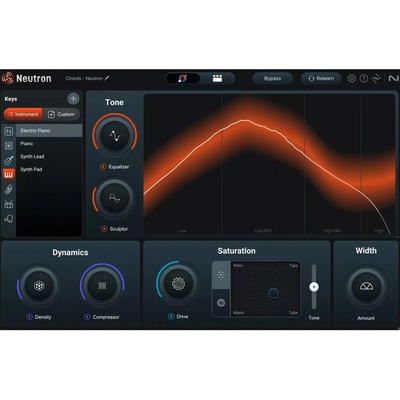
Task: Click the Relearn button
Action: [321, 79]
